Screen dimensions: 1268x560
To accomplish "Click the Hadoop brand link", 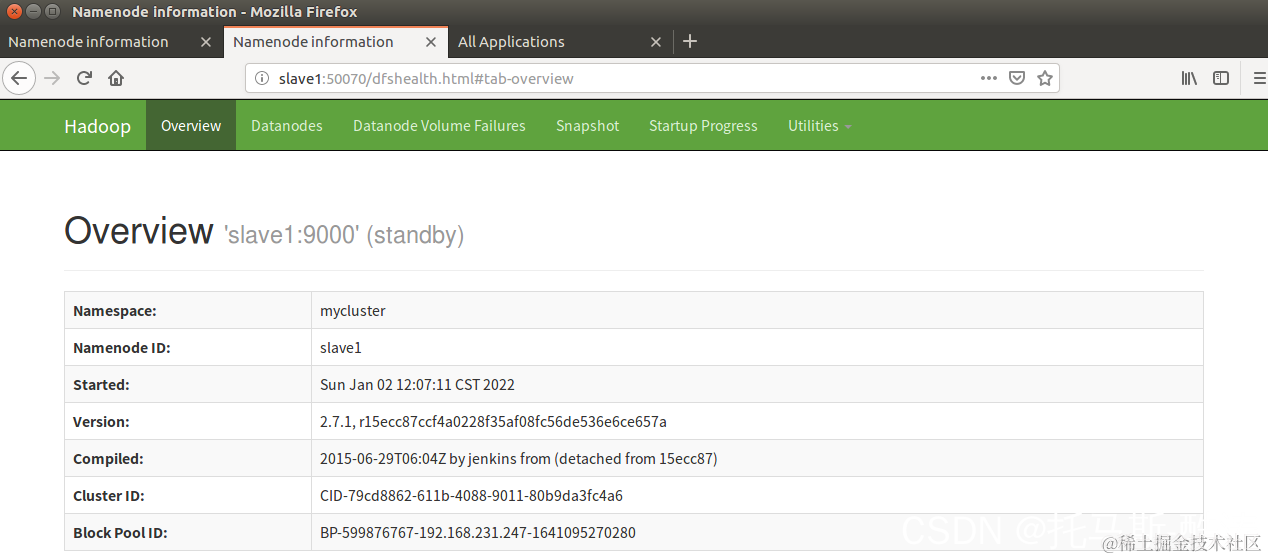I will click(x=97, y=126).
